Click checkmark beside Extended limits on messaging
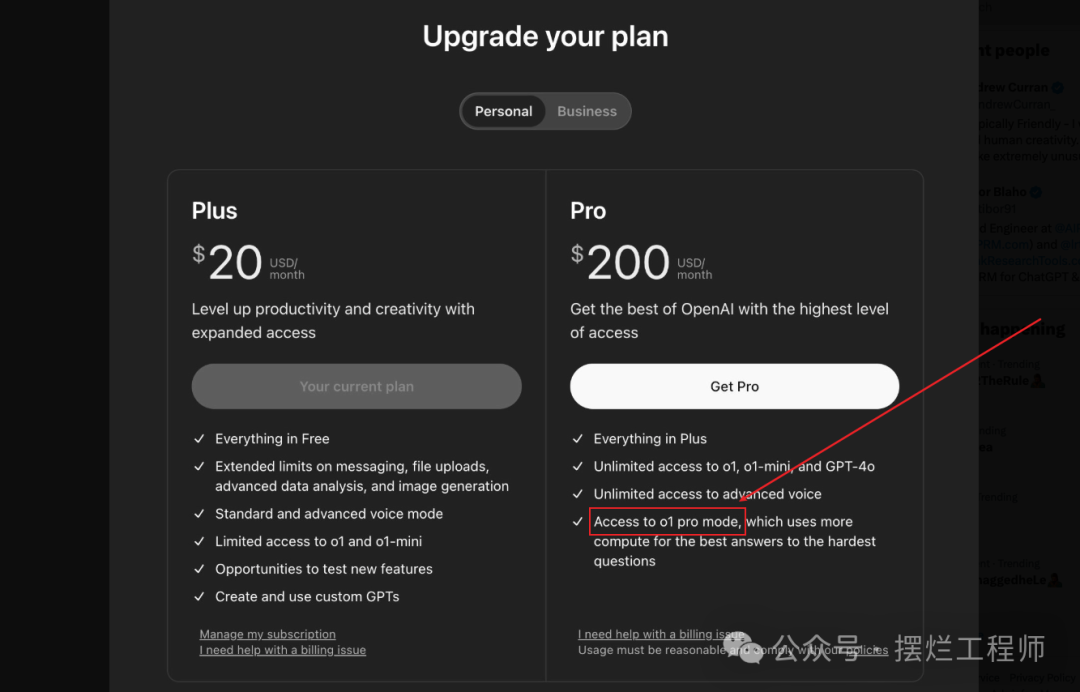Image resolution: width=1080 pixels, height=692 pixels. 200,467
